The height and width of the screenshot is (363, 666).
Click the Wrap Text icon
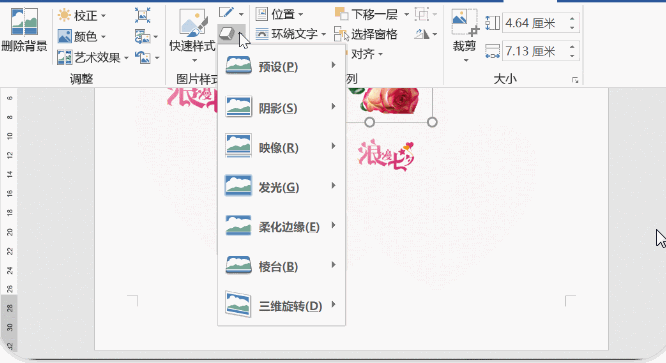pos(262,34)
